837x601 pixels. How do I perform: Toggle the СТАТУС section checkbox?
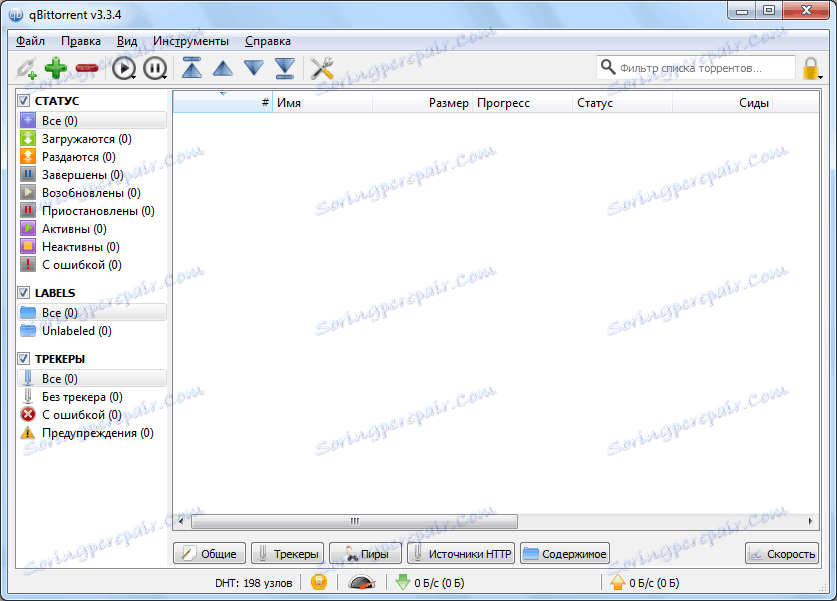(x=23, y=100)
